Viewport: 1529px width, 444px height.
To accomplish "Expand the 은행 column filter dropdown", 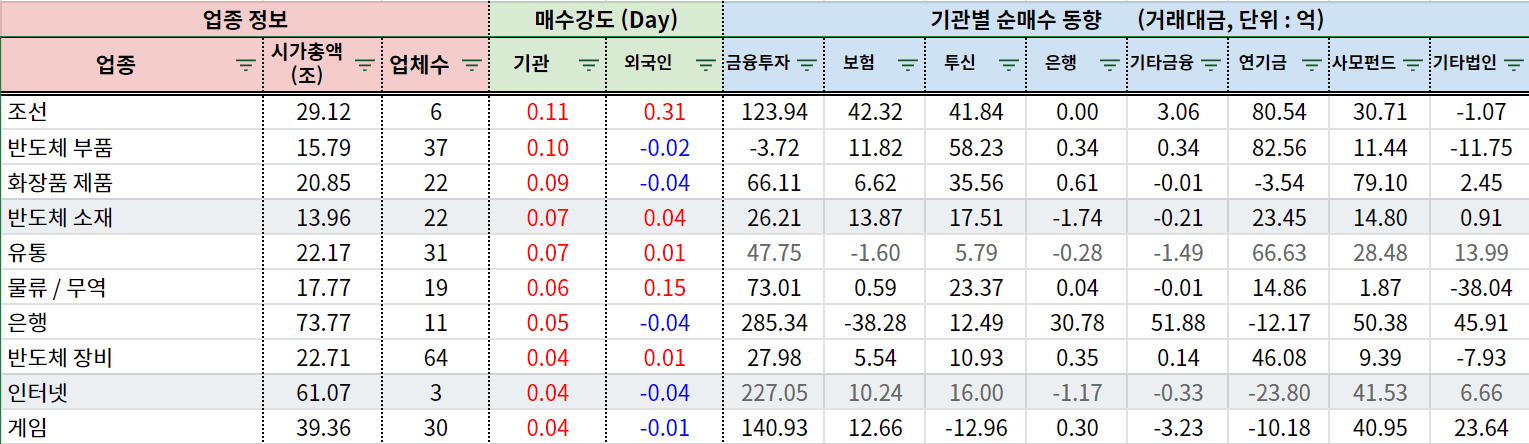I will coord(1110,65).
